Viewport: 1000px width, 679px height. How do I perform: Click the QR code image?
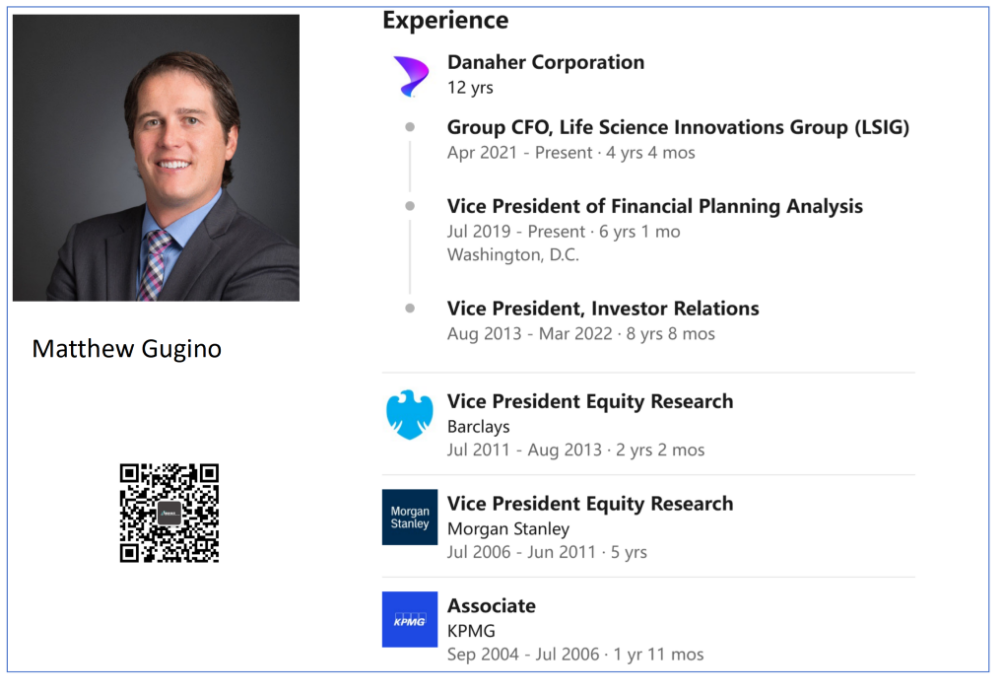click(x=169, y=513)
